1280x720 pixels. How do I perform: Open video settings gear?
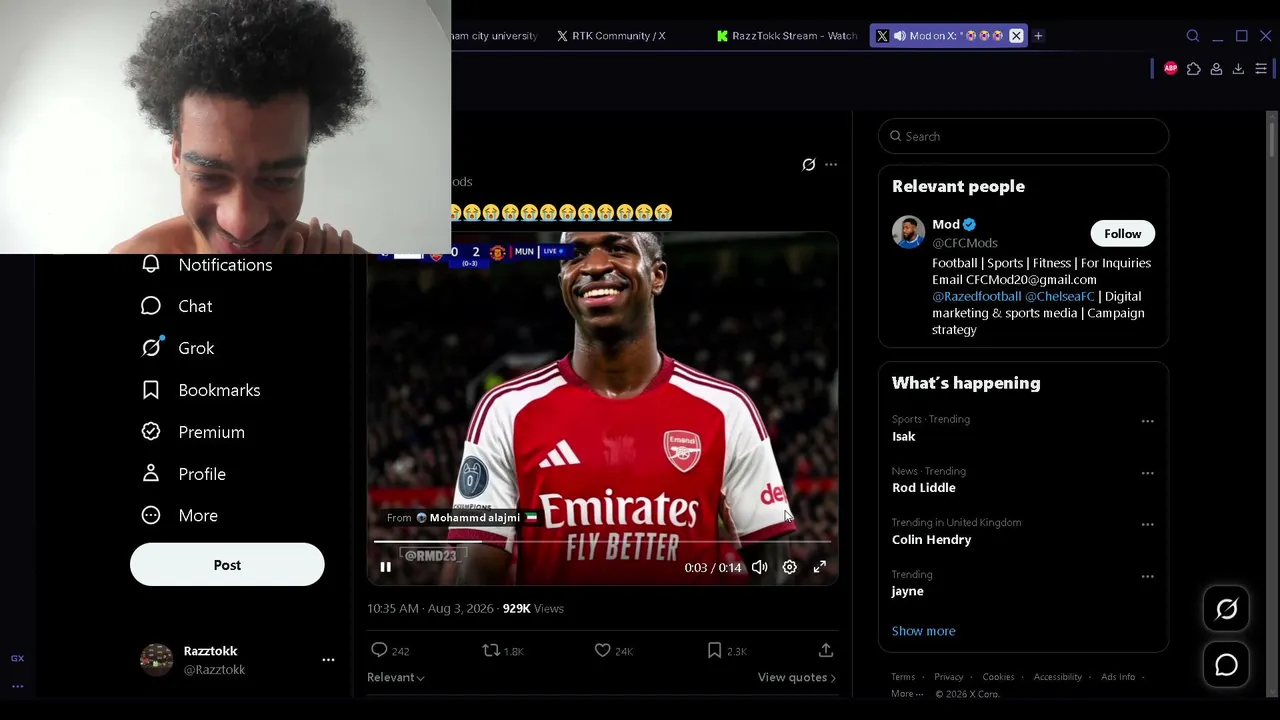pos(790,567)
